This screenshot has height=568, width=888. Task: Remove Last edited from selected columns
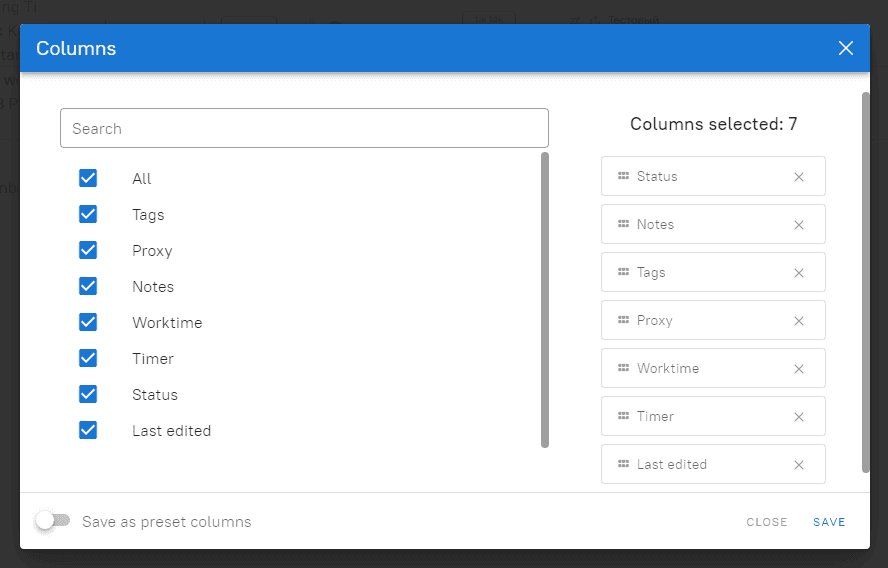point(798,465)
